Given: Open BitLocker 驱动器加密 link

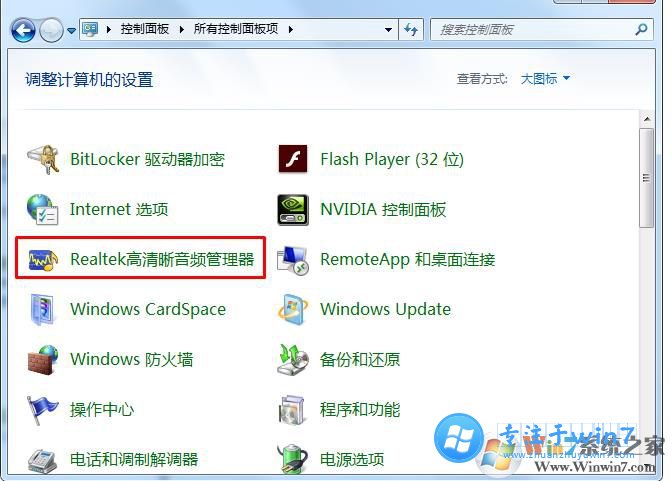Looking at the screenshot, I should 147,159.
